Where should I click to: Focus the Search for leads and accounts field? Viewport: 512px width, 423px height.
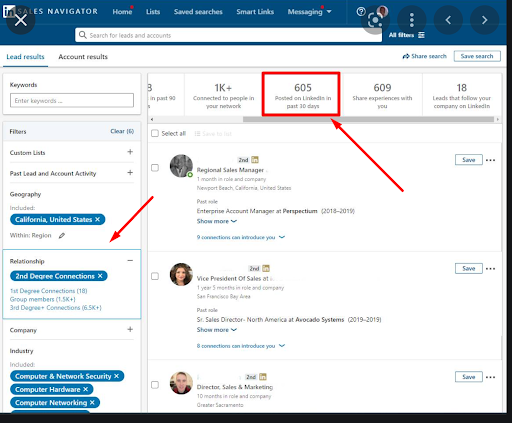(x=229, y=35)
